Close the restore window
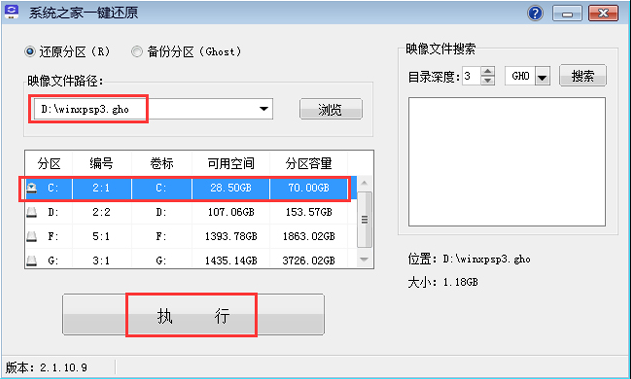The image size is (631, 379). 603,13
